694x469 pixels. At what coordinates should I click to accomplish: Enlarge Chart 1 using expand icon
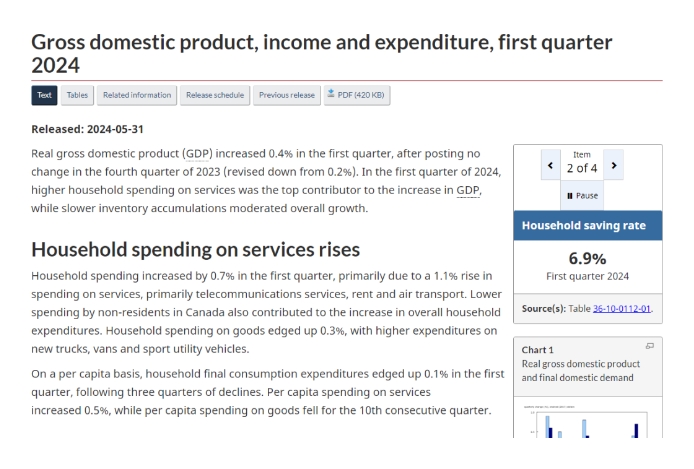(x=649, y=346)
